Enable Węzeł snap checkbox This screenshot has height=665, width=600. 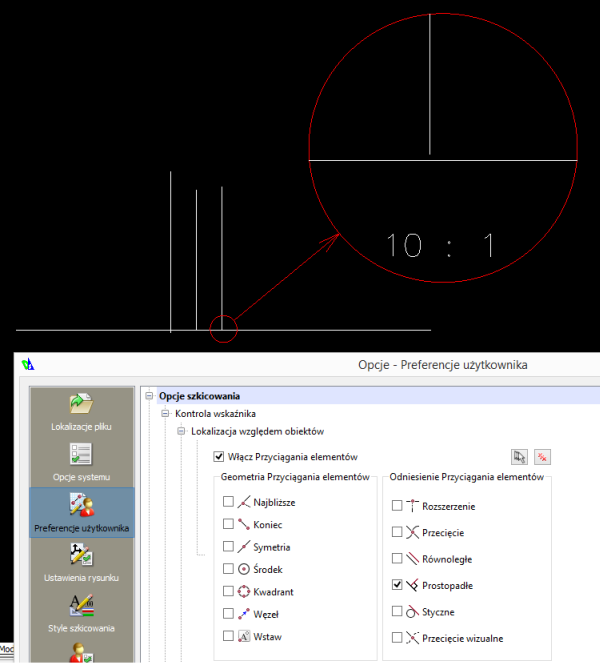click(x=228, y=614)
